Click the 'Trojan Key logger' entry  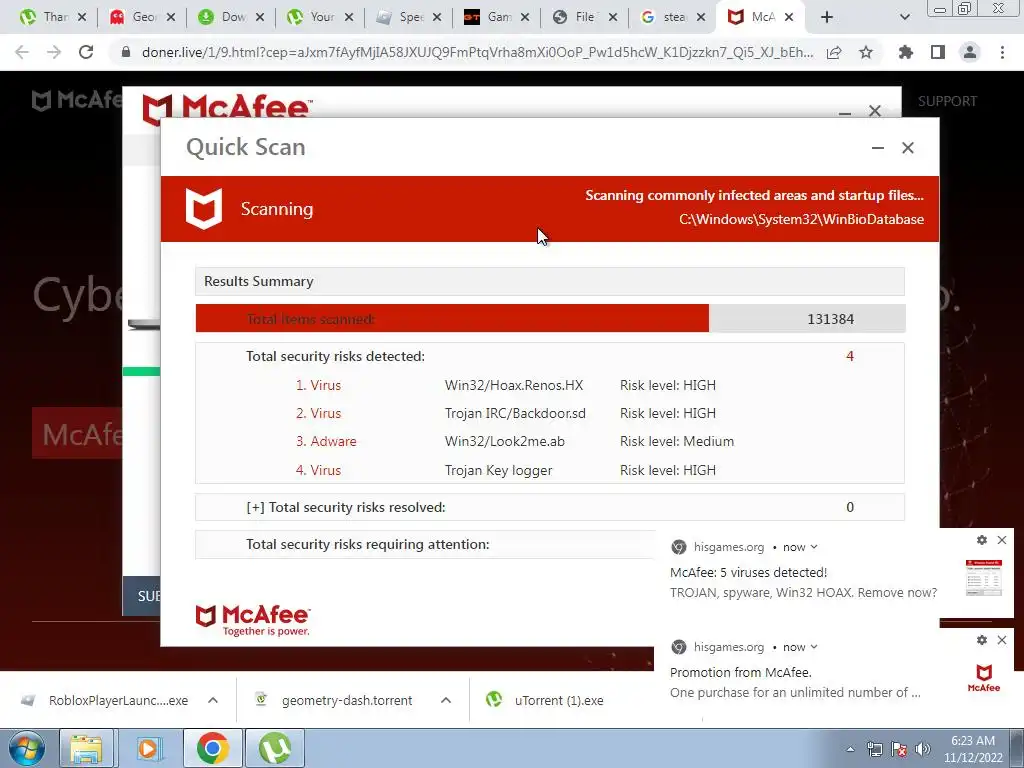click(498, 470)
